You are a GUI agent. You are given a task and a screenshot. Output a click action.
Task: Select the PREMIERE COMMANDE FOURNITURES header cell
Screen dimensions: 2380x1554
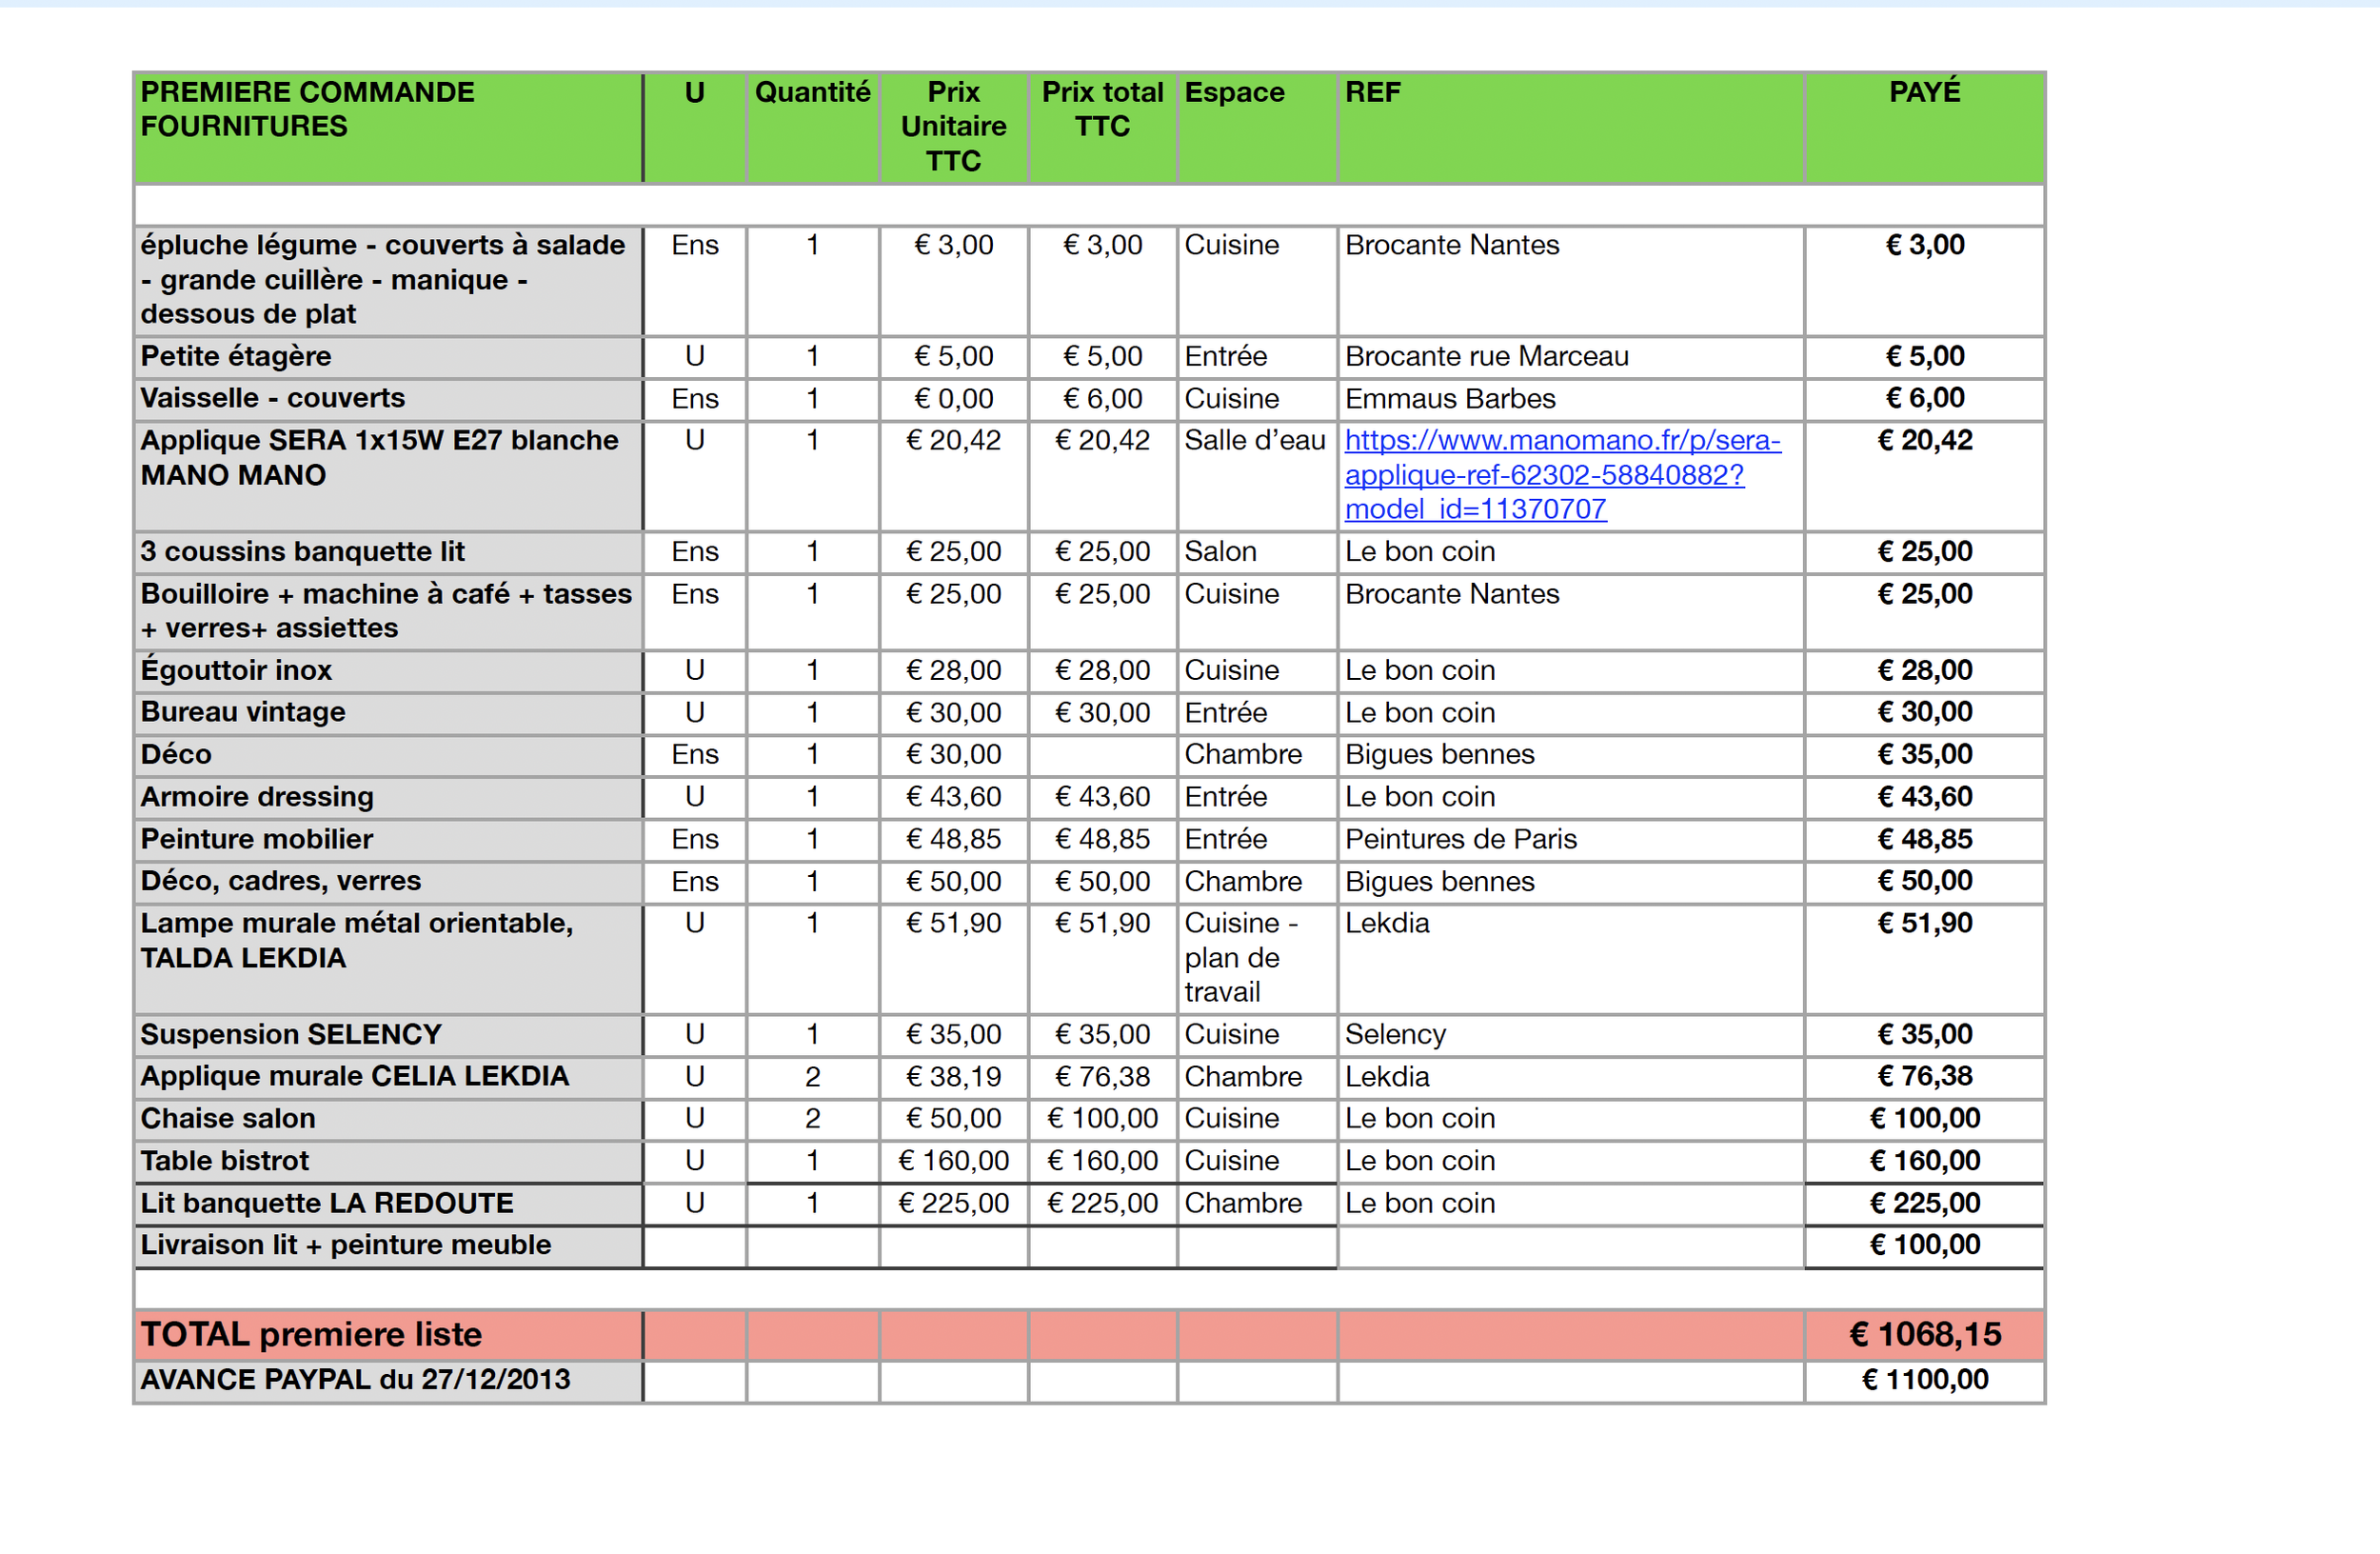pos(387,126)
